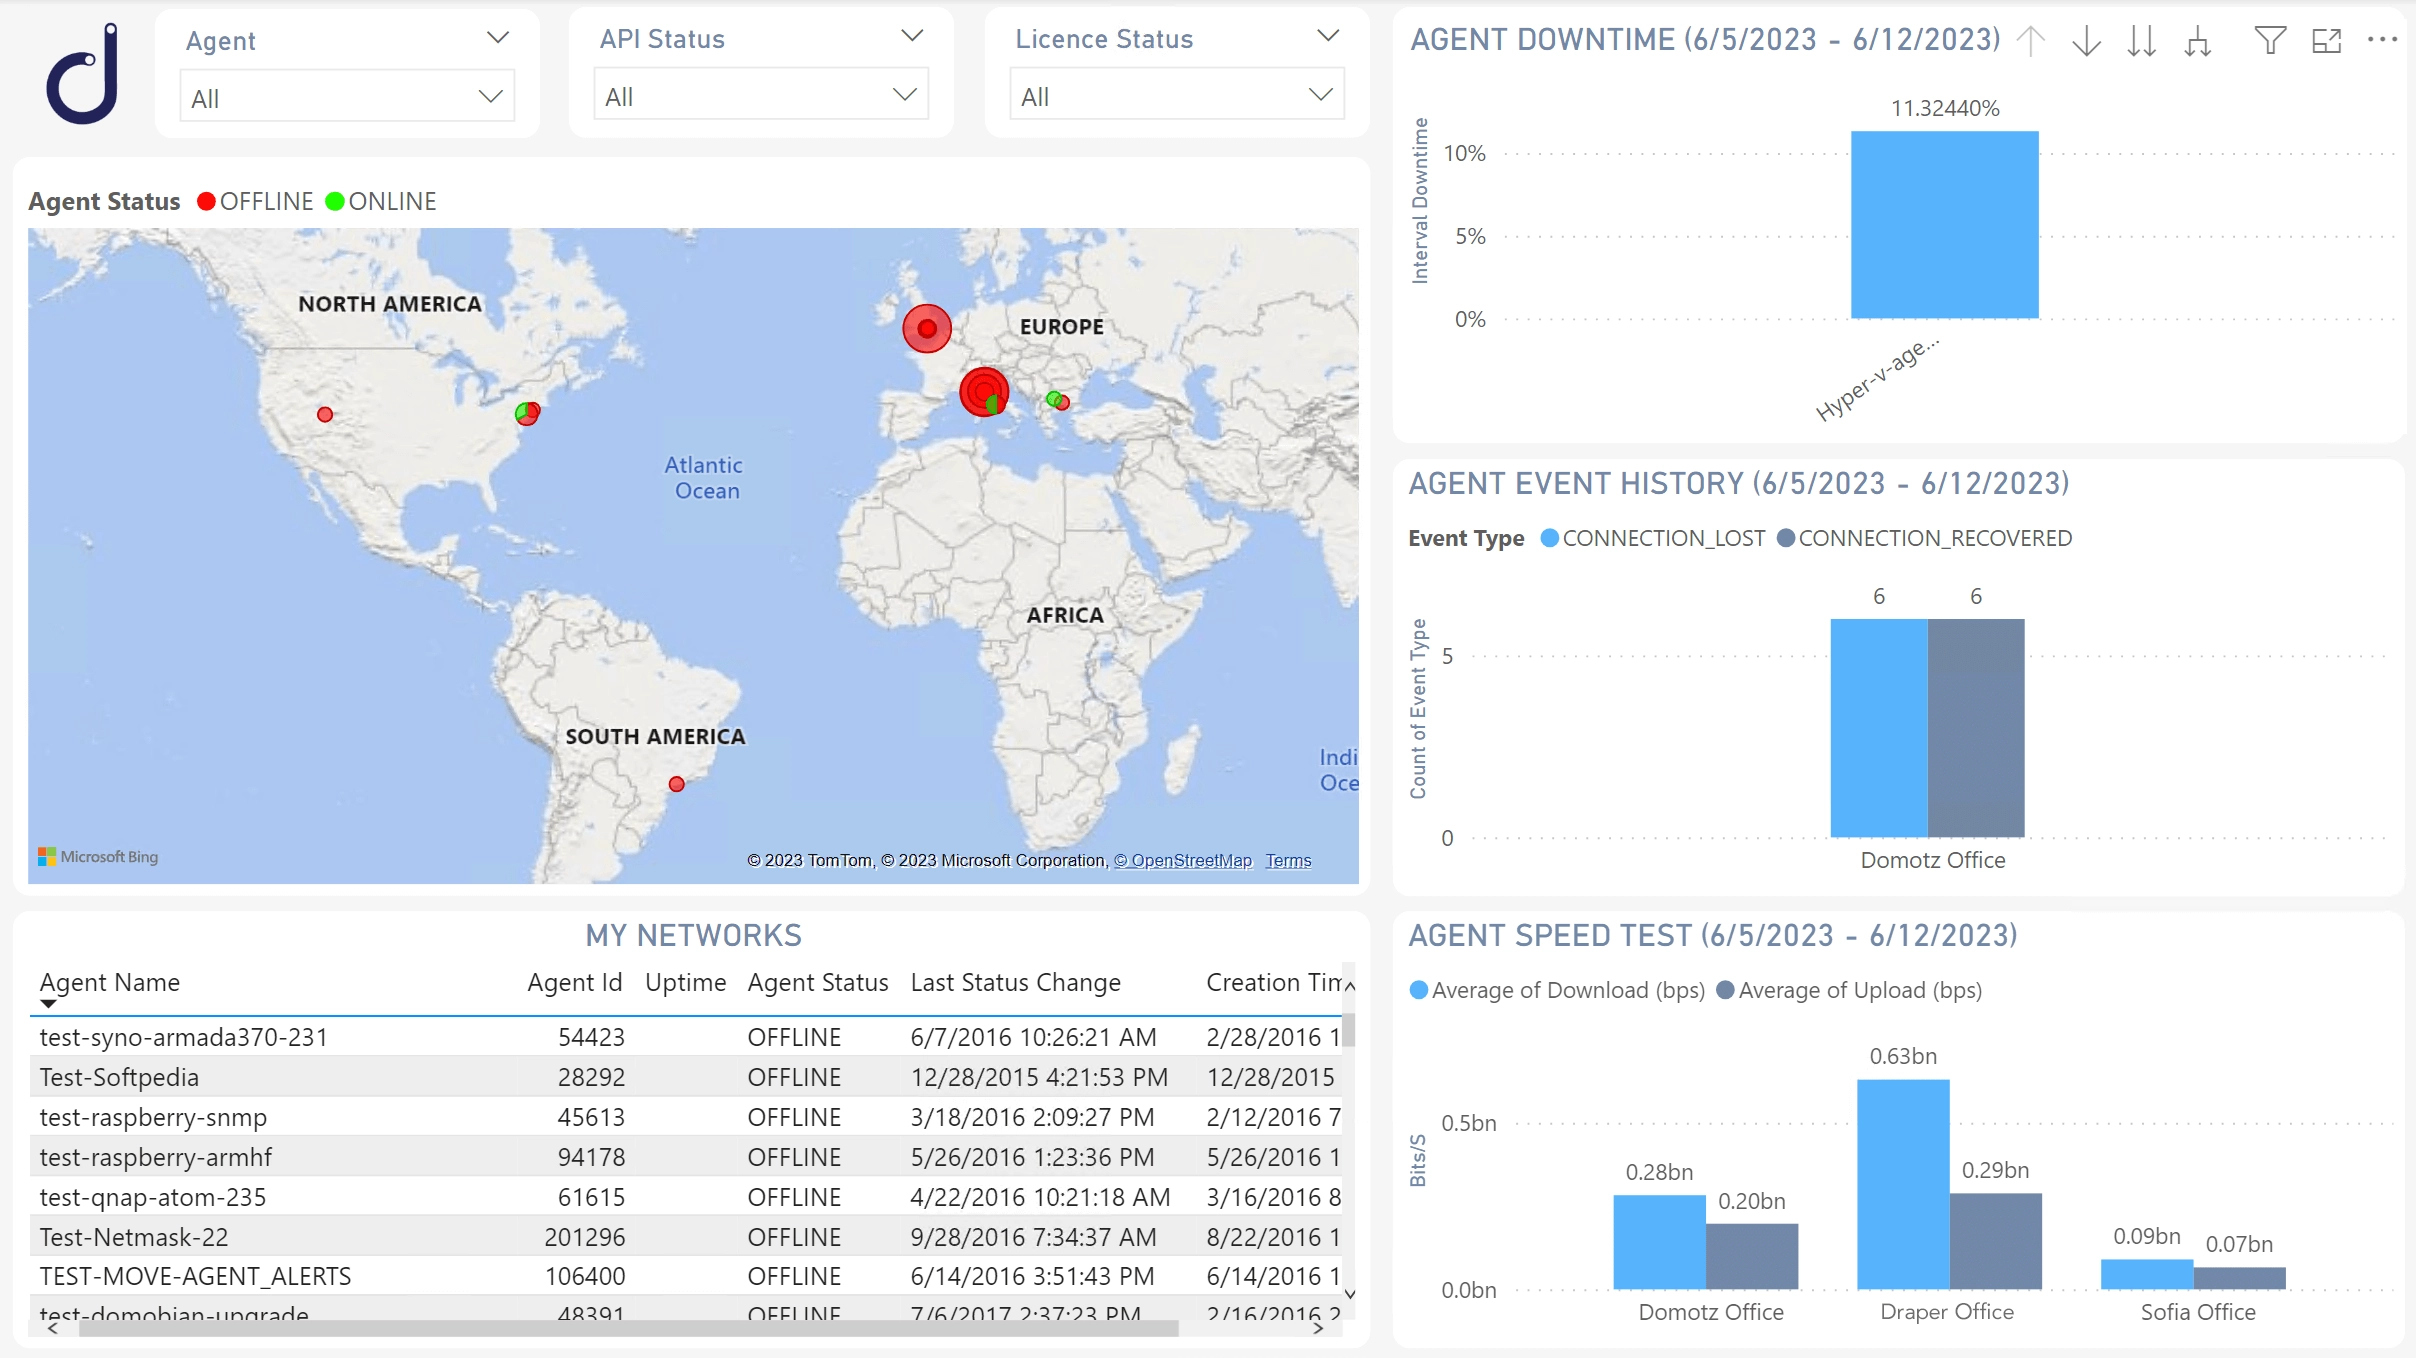Select the Test-Softpedia row

pyautogui.click(x=685, y=1077)
